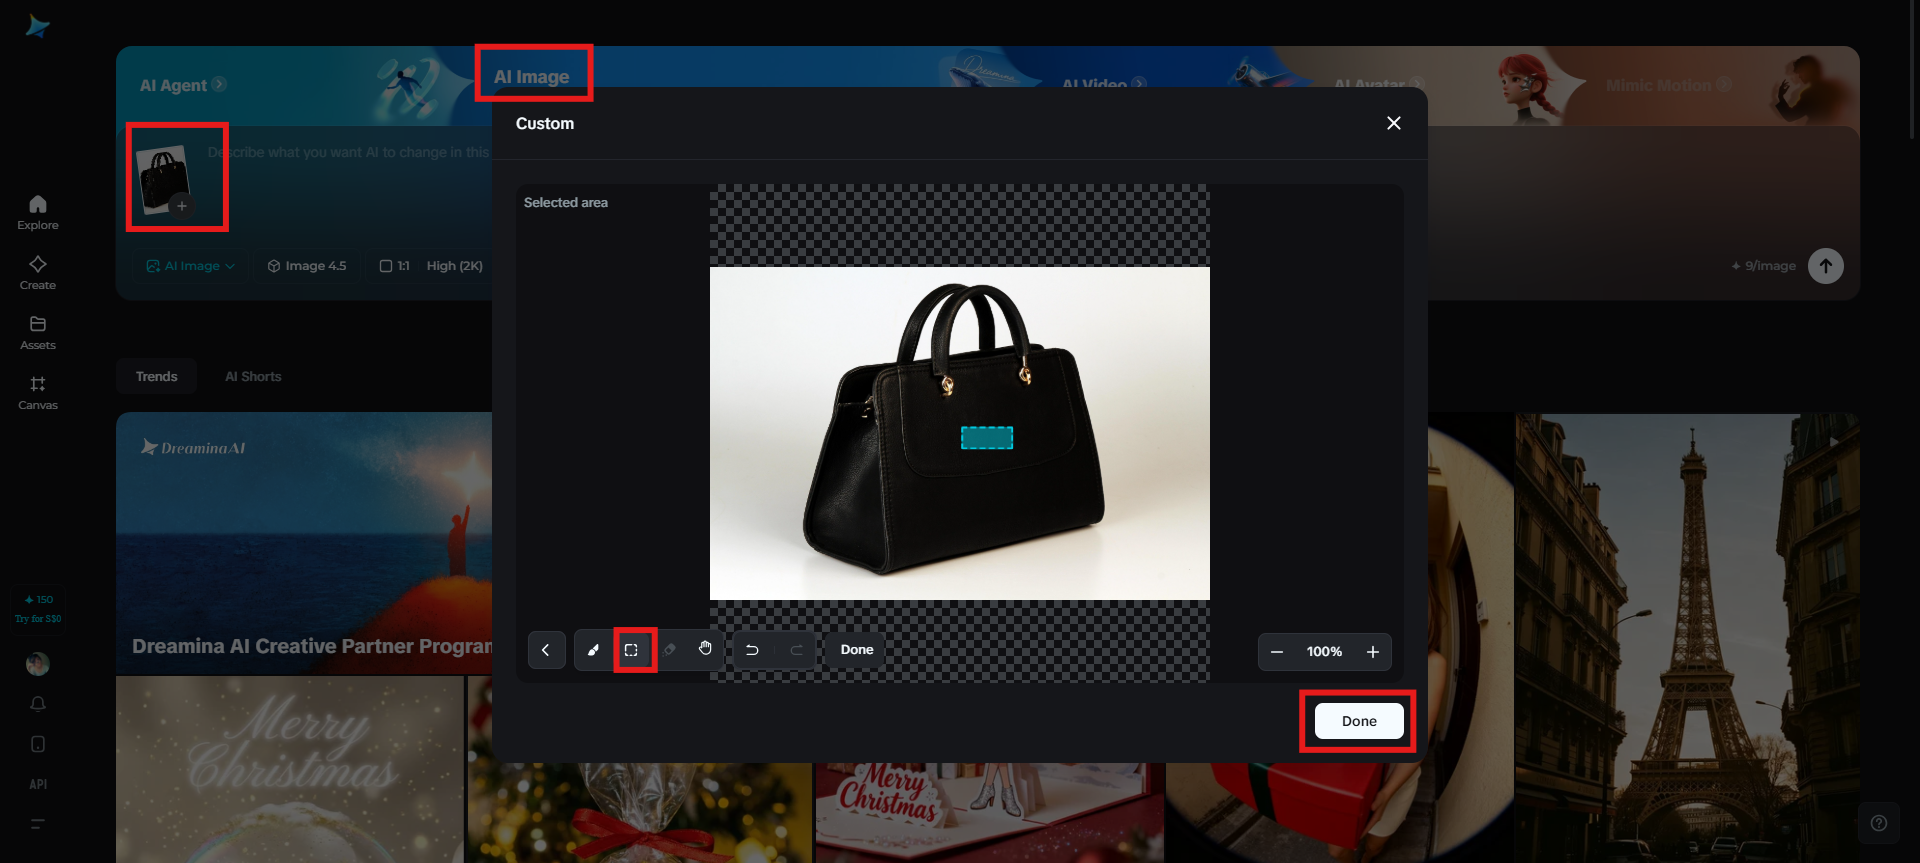1920x863 pixels.
Task: Open the mobile app icon in sidebar
Action: [x=38, y=744]
